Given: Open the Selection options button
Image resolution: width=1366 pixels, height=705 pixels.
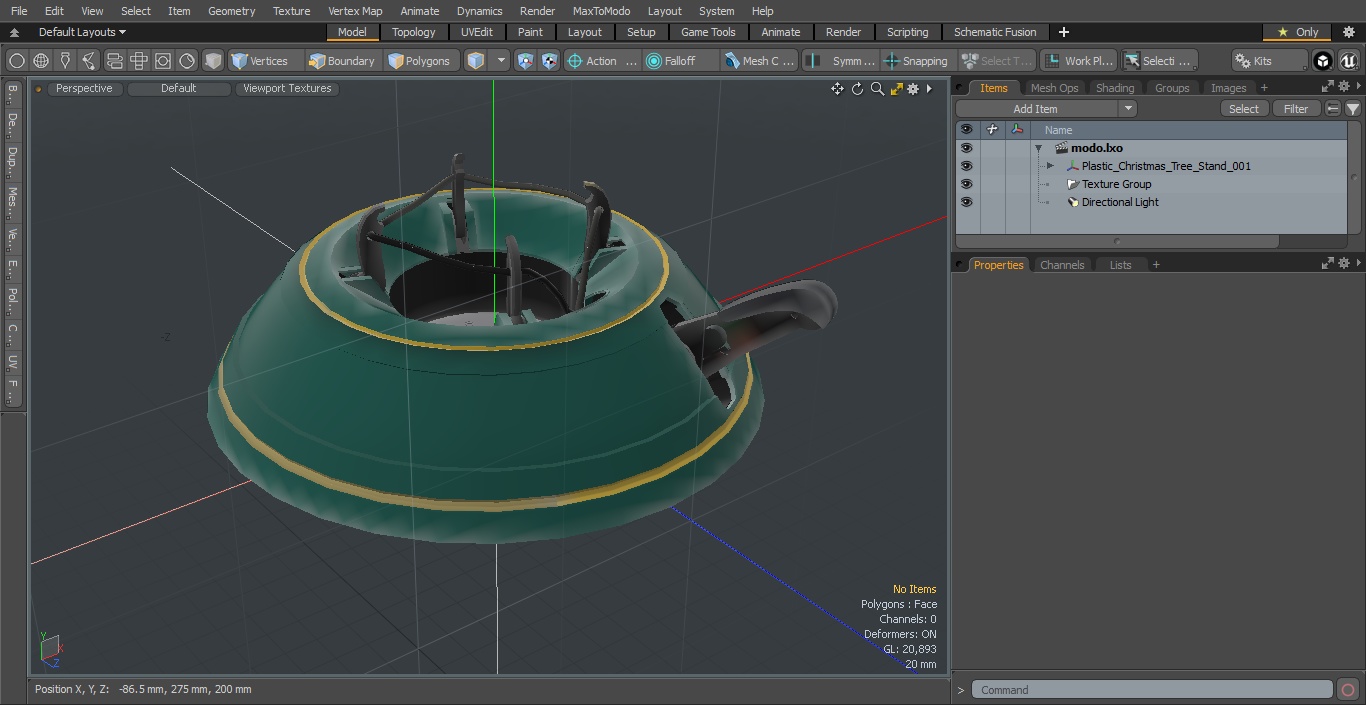Looking at the screenshot, I should [x=1158, y=61].
